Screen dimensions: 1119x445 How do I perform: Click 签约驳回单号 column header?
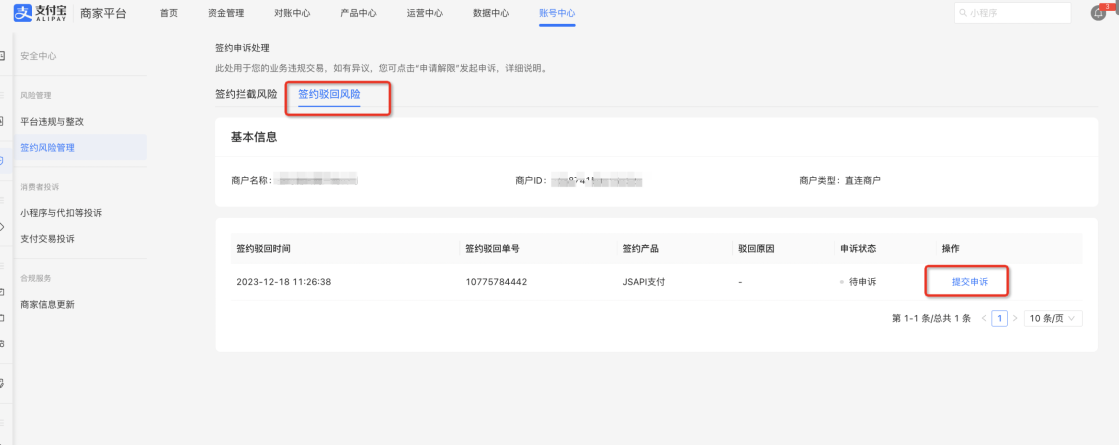coord(492,249)
